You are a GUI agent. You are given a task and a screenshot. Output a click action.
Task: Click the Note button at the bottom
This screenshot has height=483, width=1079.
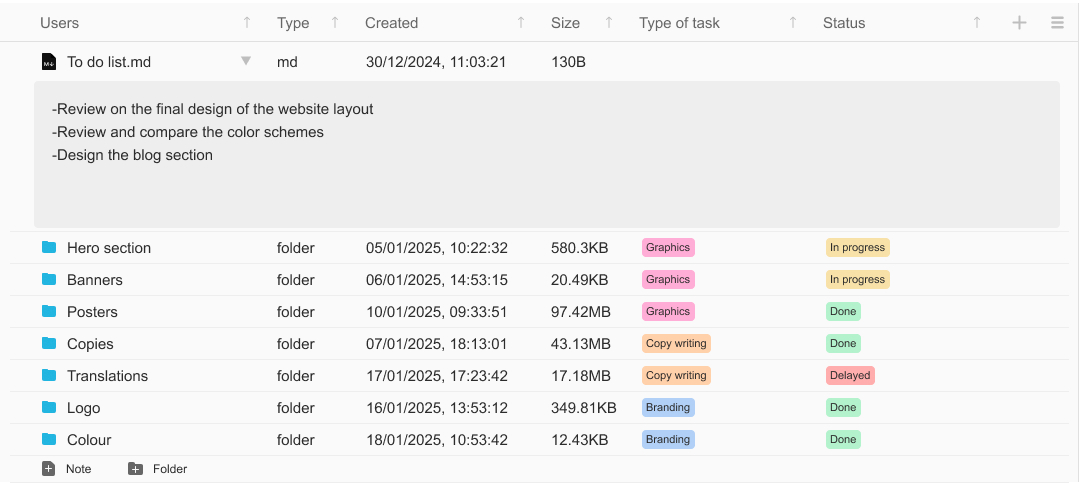tap(67, 469)
